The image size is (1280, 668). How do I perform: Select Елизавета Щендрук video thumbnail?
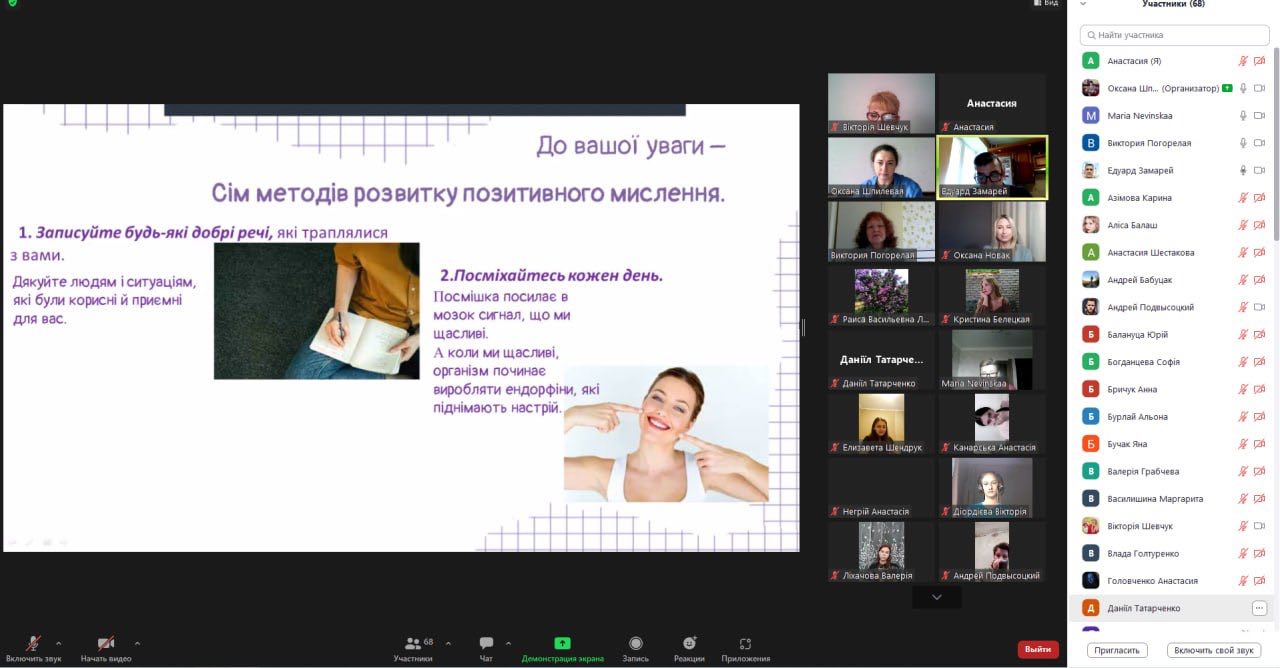tap(881, 423)
